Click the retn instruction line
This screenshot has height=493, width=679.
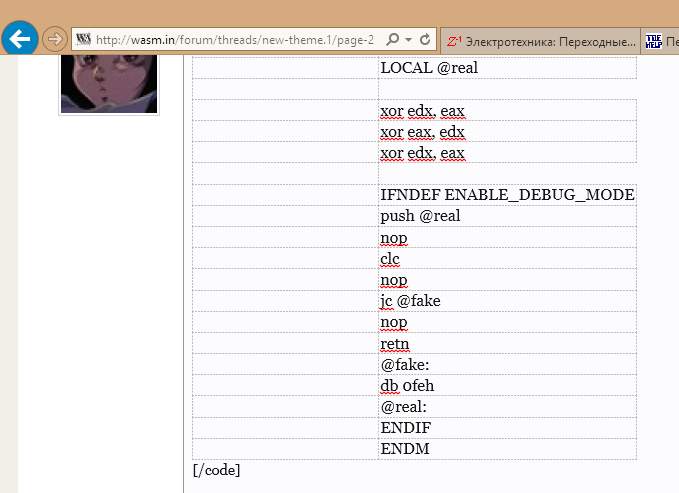(x=395, y=343)
